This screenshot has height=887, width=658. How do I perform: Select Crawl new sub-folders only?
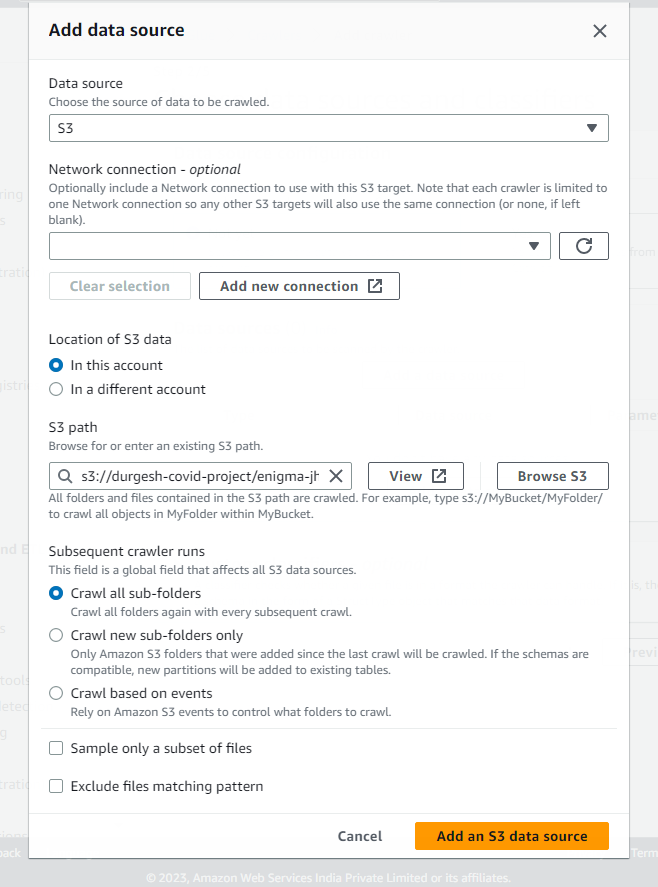pyautogui.click(x=56, y=635)
